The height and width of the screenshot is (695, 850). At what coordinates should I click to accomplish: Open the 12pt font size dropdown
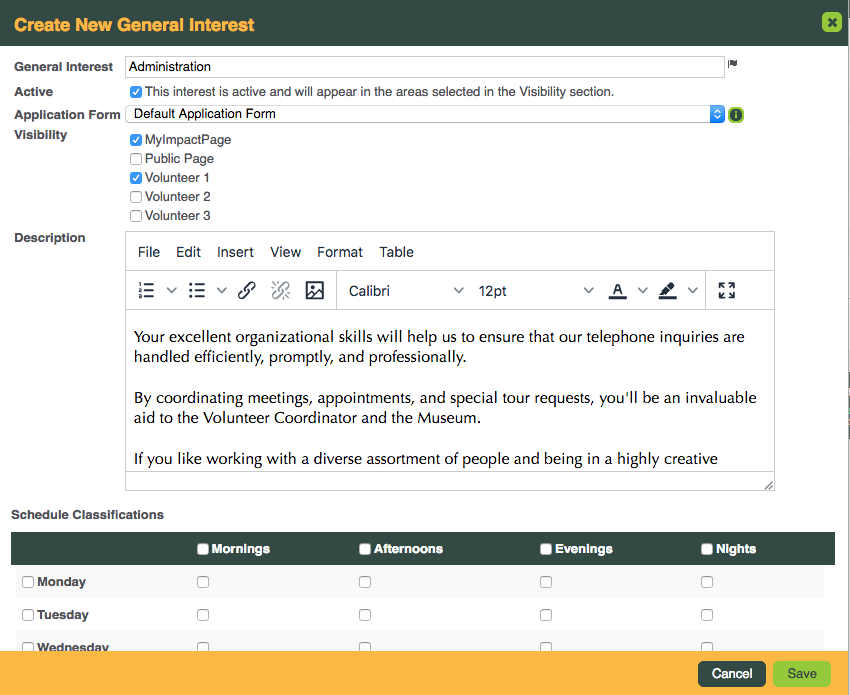(x=536, y=291)
